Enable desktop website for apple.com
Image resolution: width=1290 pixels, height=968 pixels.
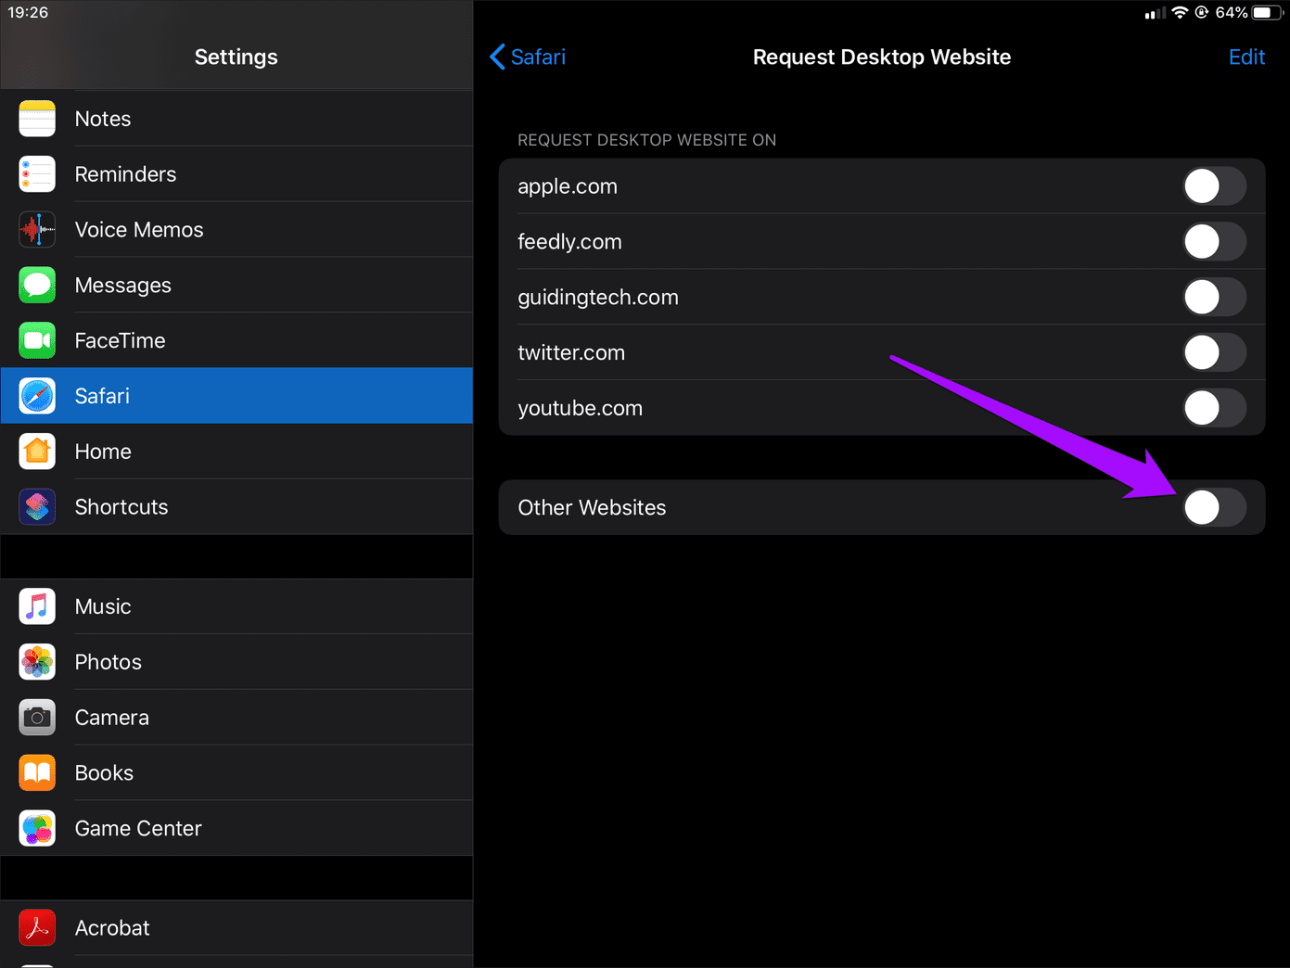(1214, 186)
